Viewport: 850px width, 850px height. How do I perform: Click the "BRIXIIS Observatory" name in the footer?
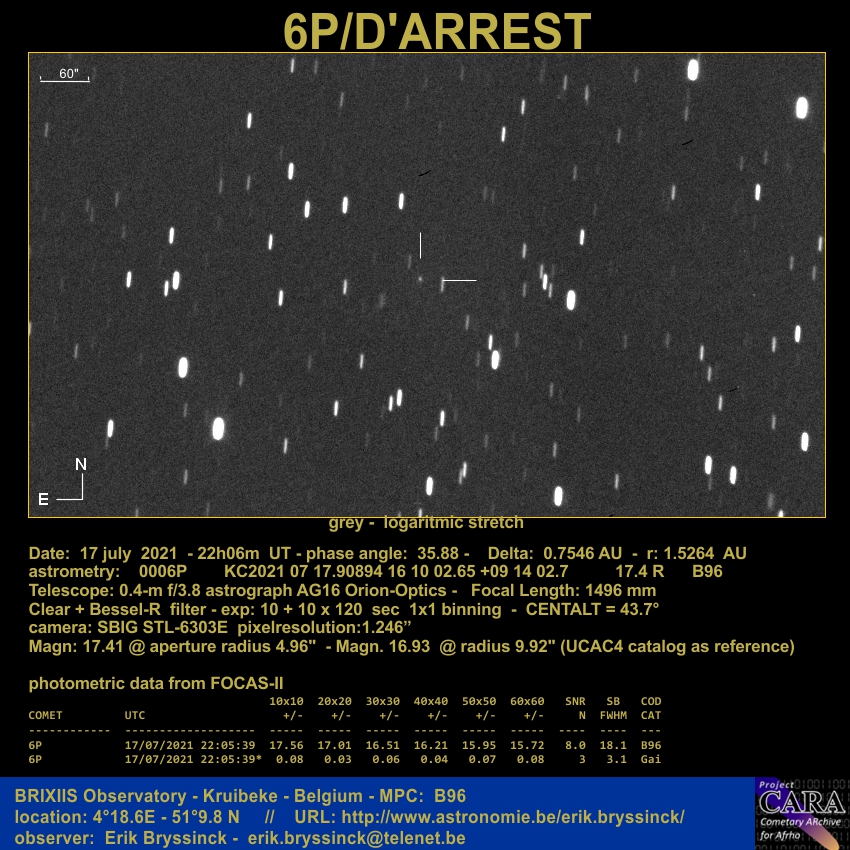[x=100, y=796]
